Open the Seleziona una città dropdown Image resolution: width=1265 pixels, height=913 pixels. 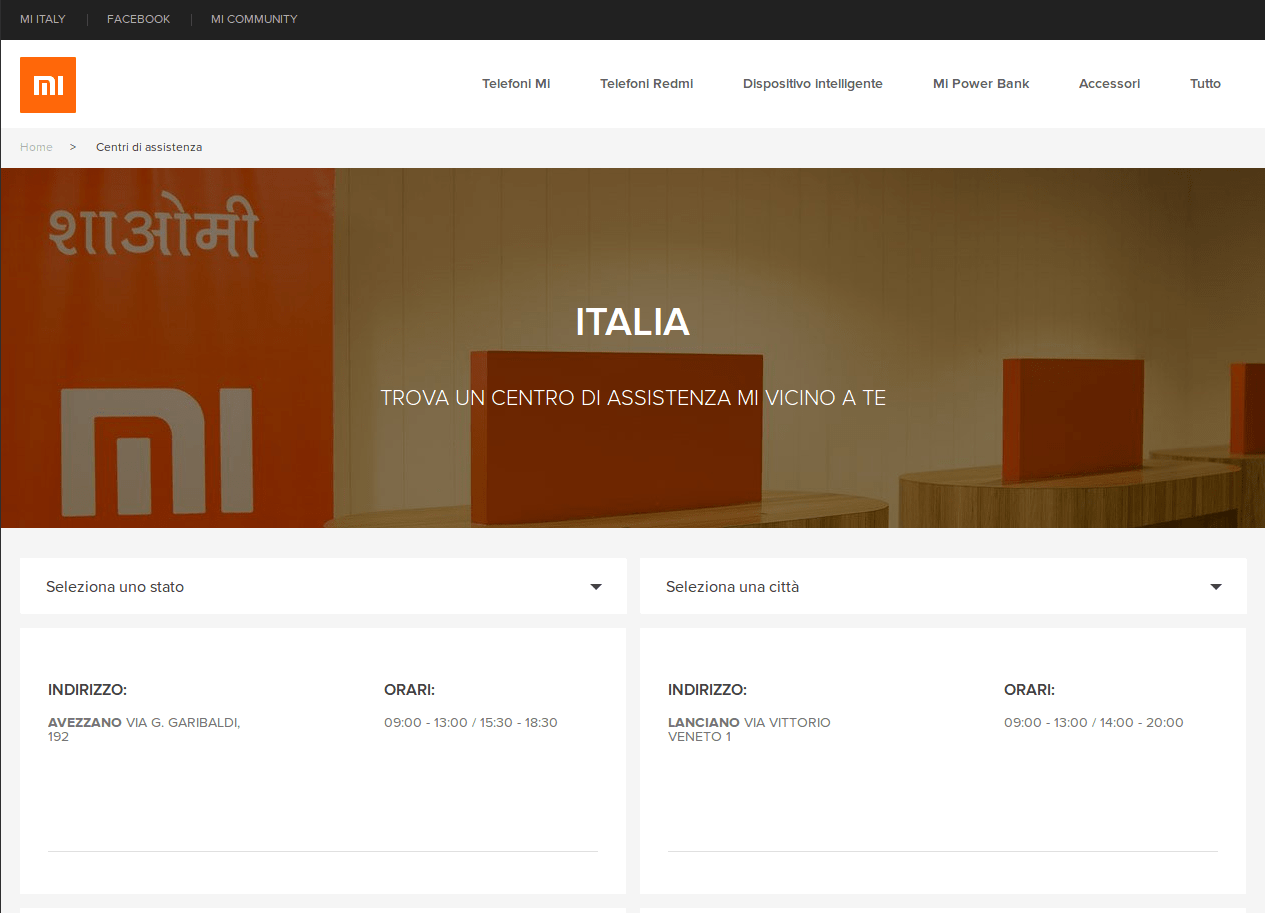coord(943,586)
